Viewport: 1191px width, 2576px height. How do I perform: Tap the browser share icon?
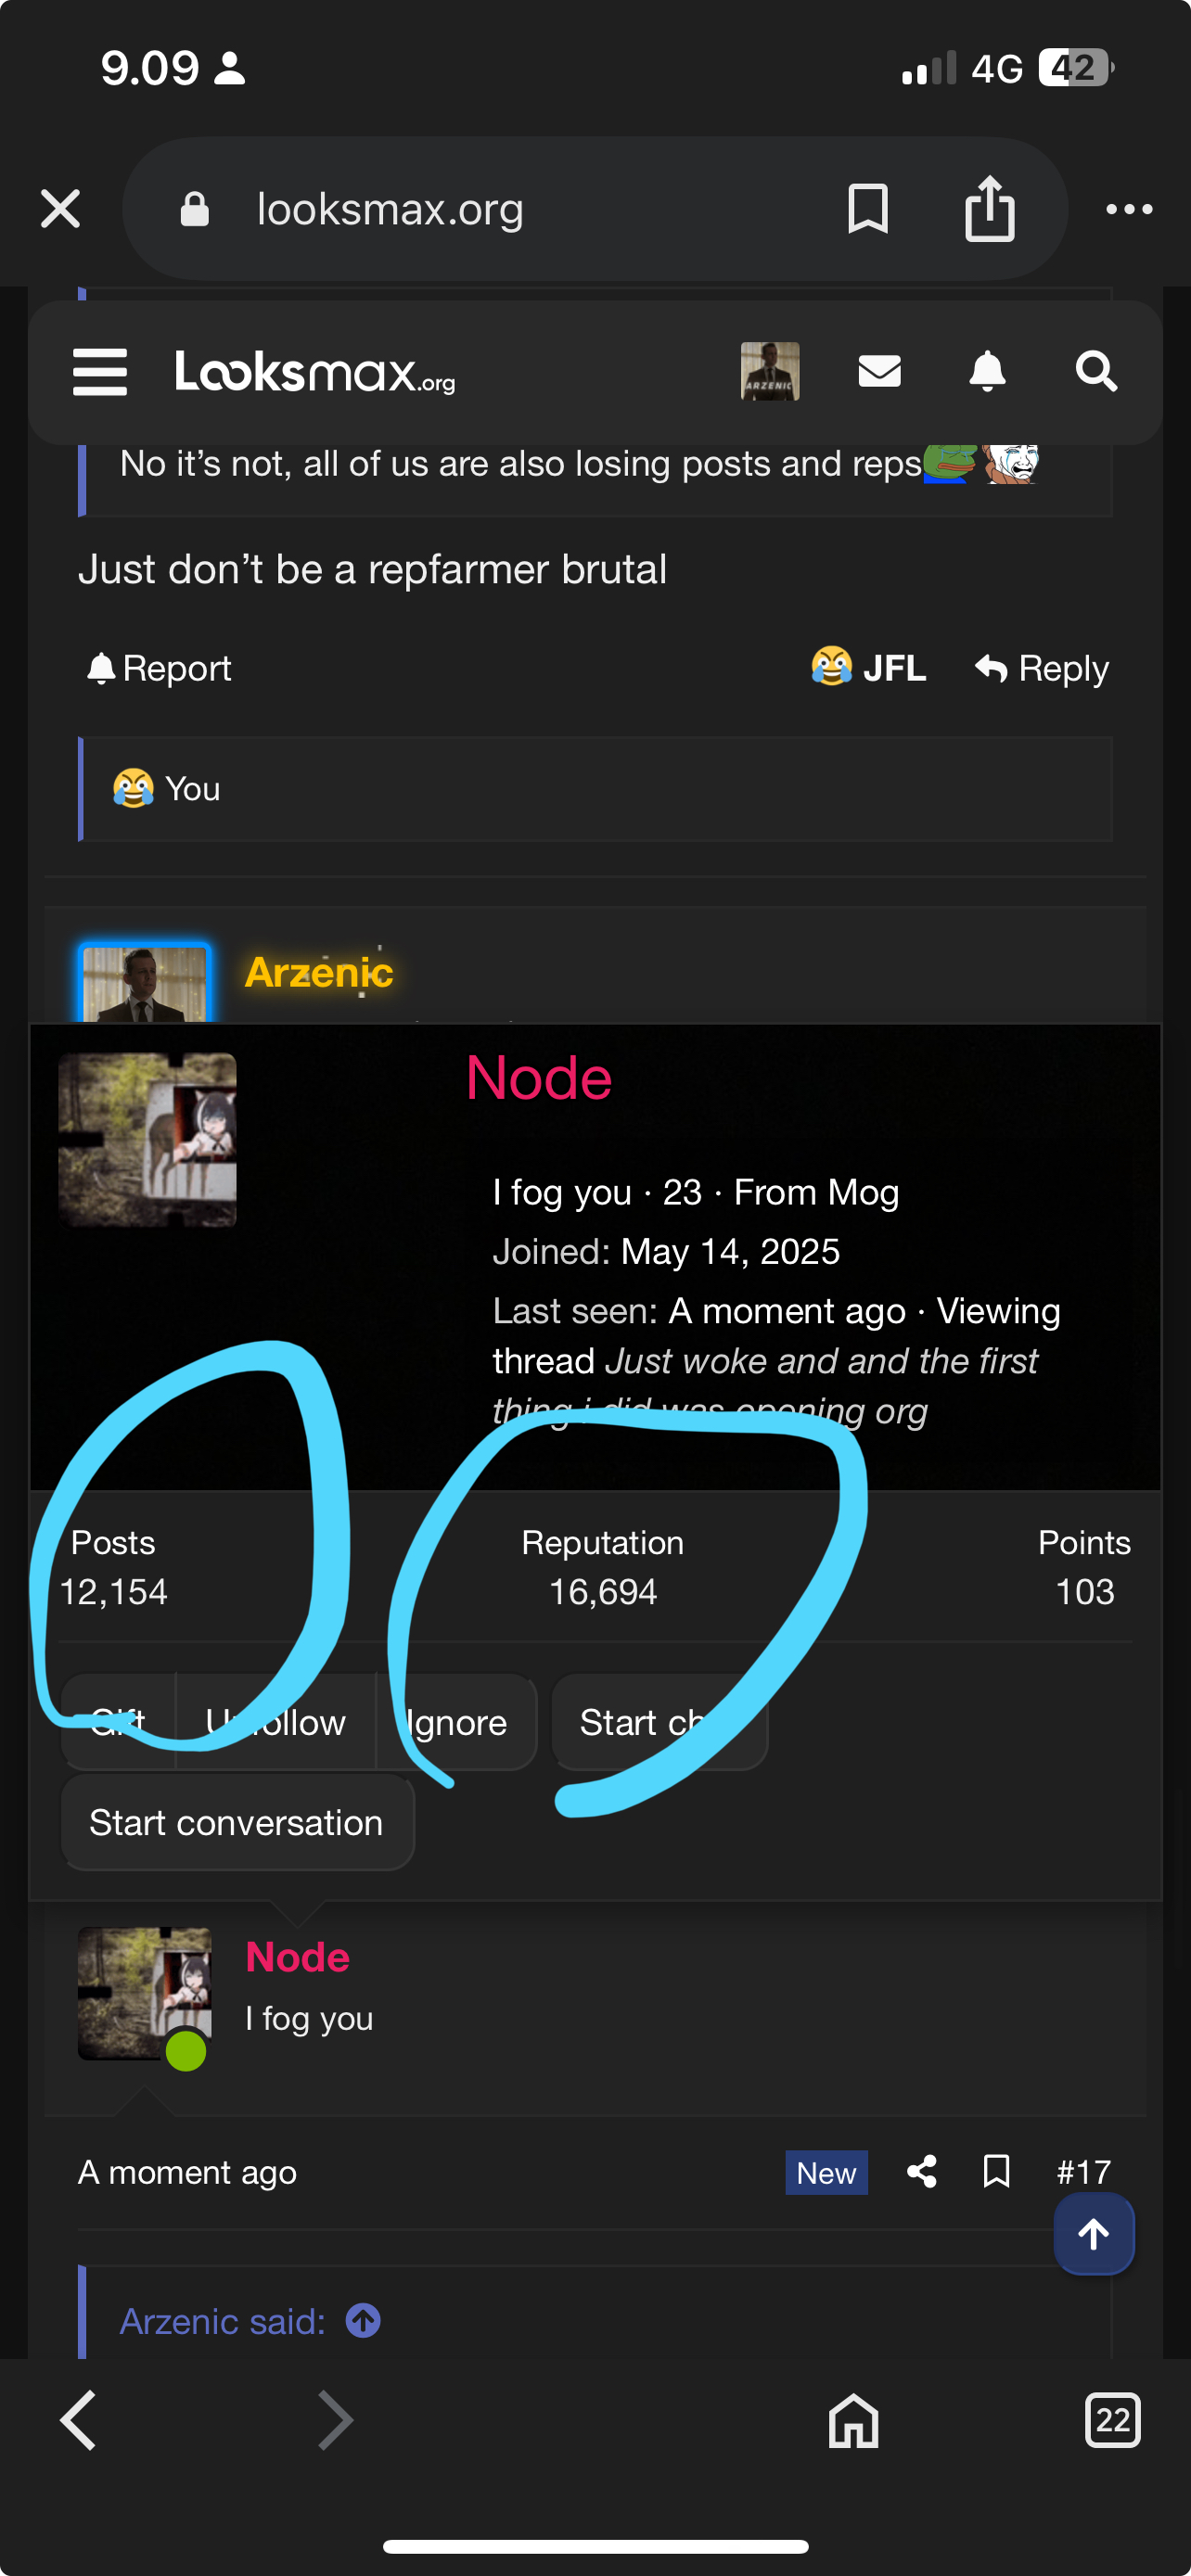989,209
